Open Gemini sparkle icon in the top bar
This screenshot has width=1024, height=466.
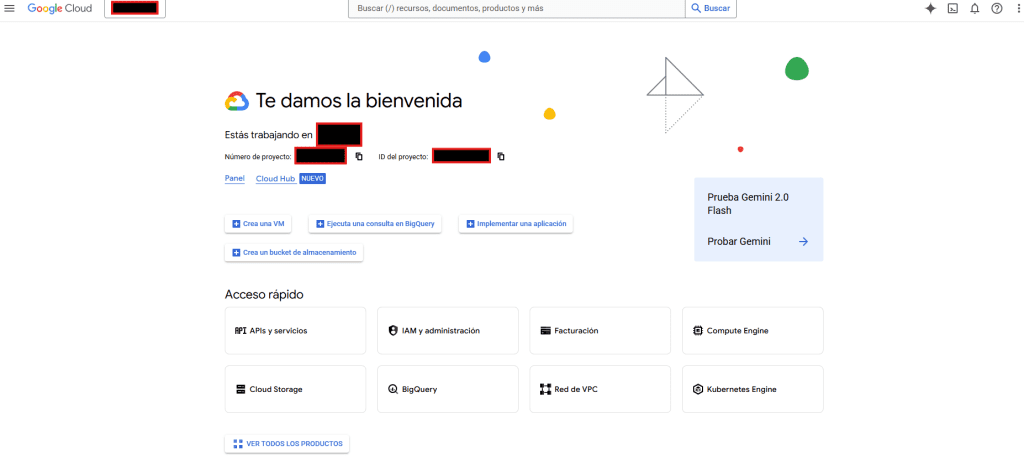(x=931, y=8)
